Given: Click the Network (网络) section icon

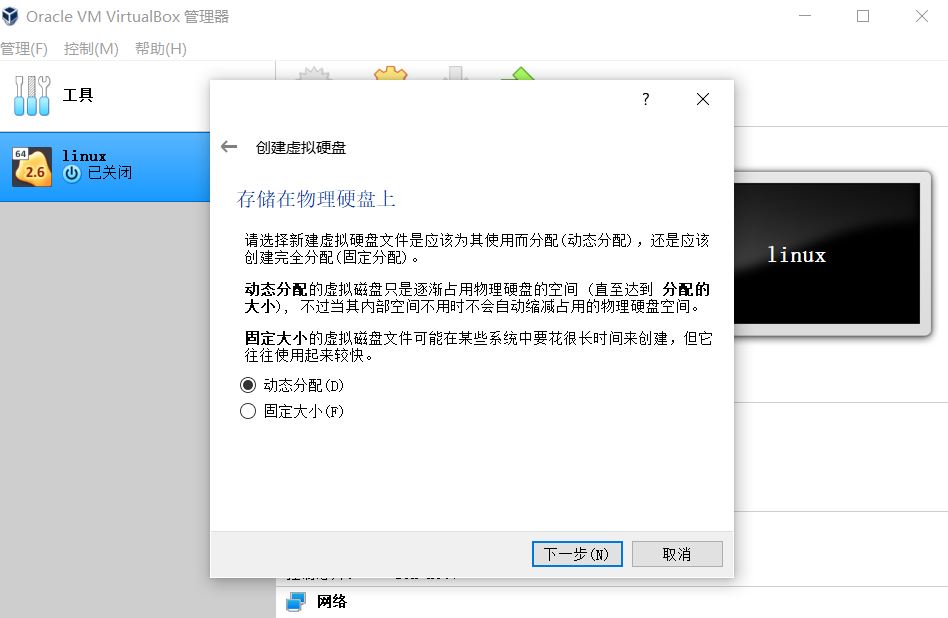Looking at the screenshot, I should (296, 602).
